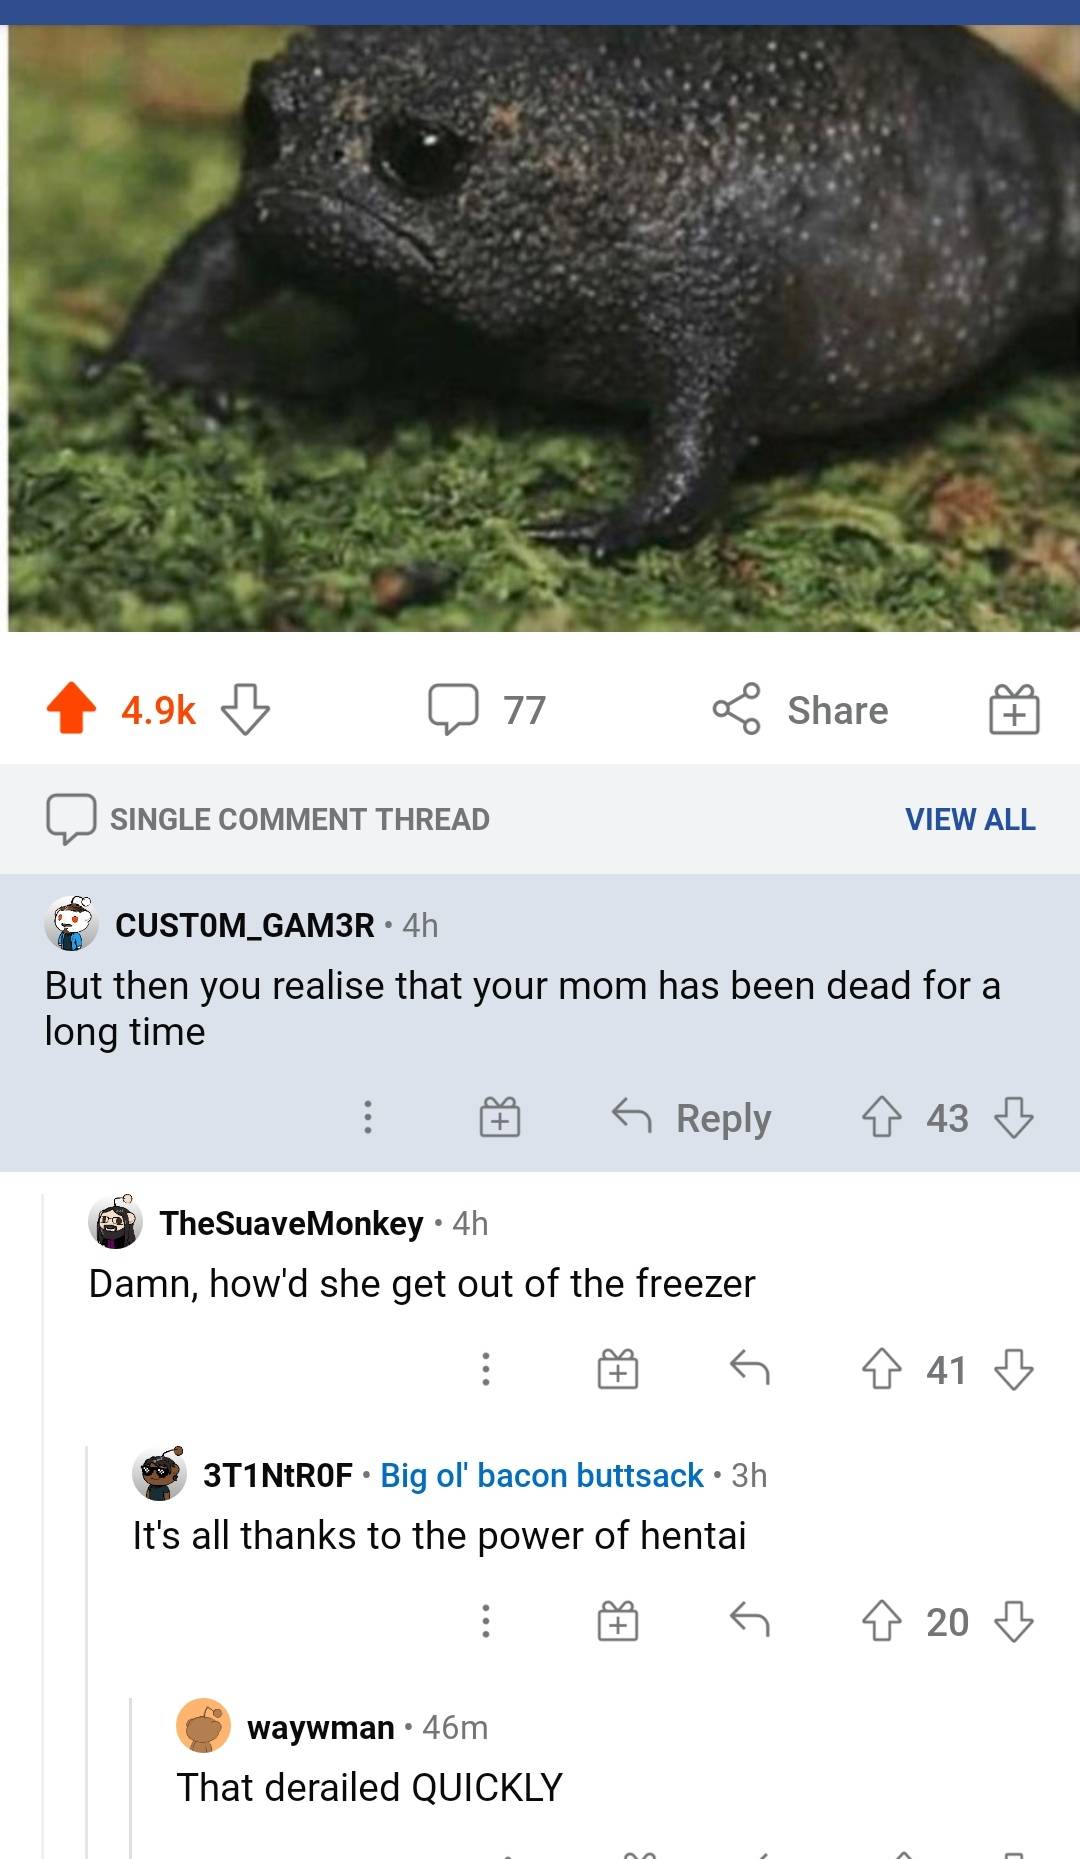This screenshot has width=1080, height=1859.
Task: View all comments in thread
Action: pos(969,819)
